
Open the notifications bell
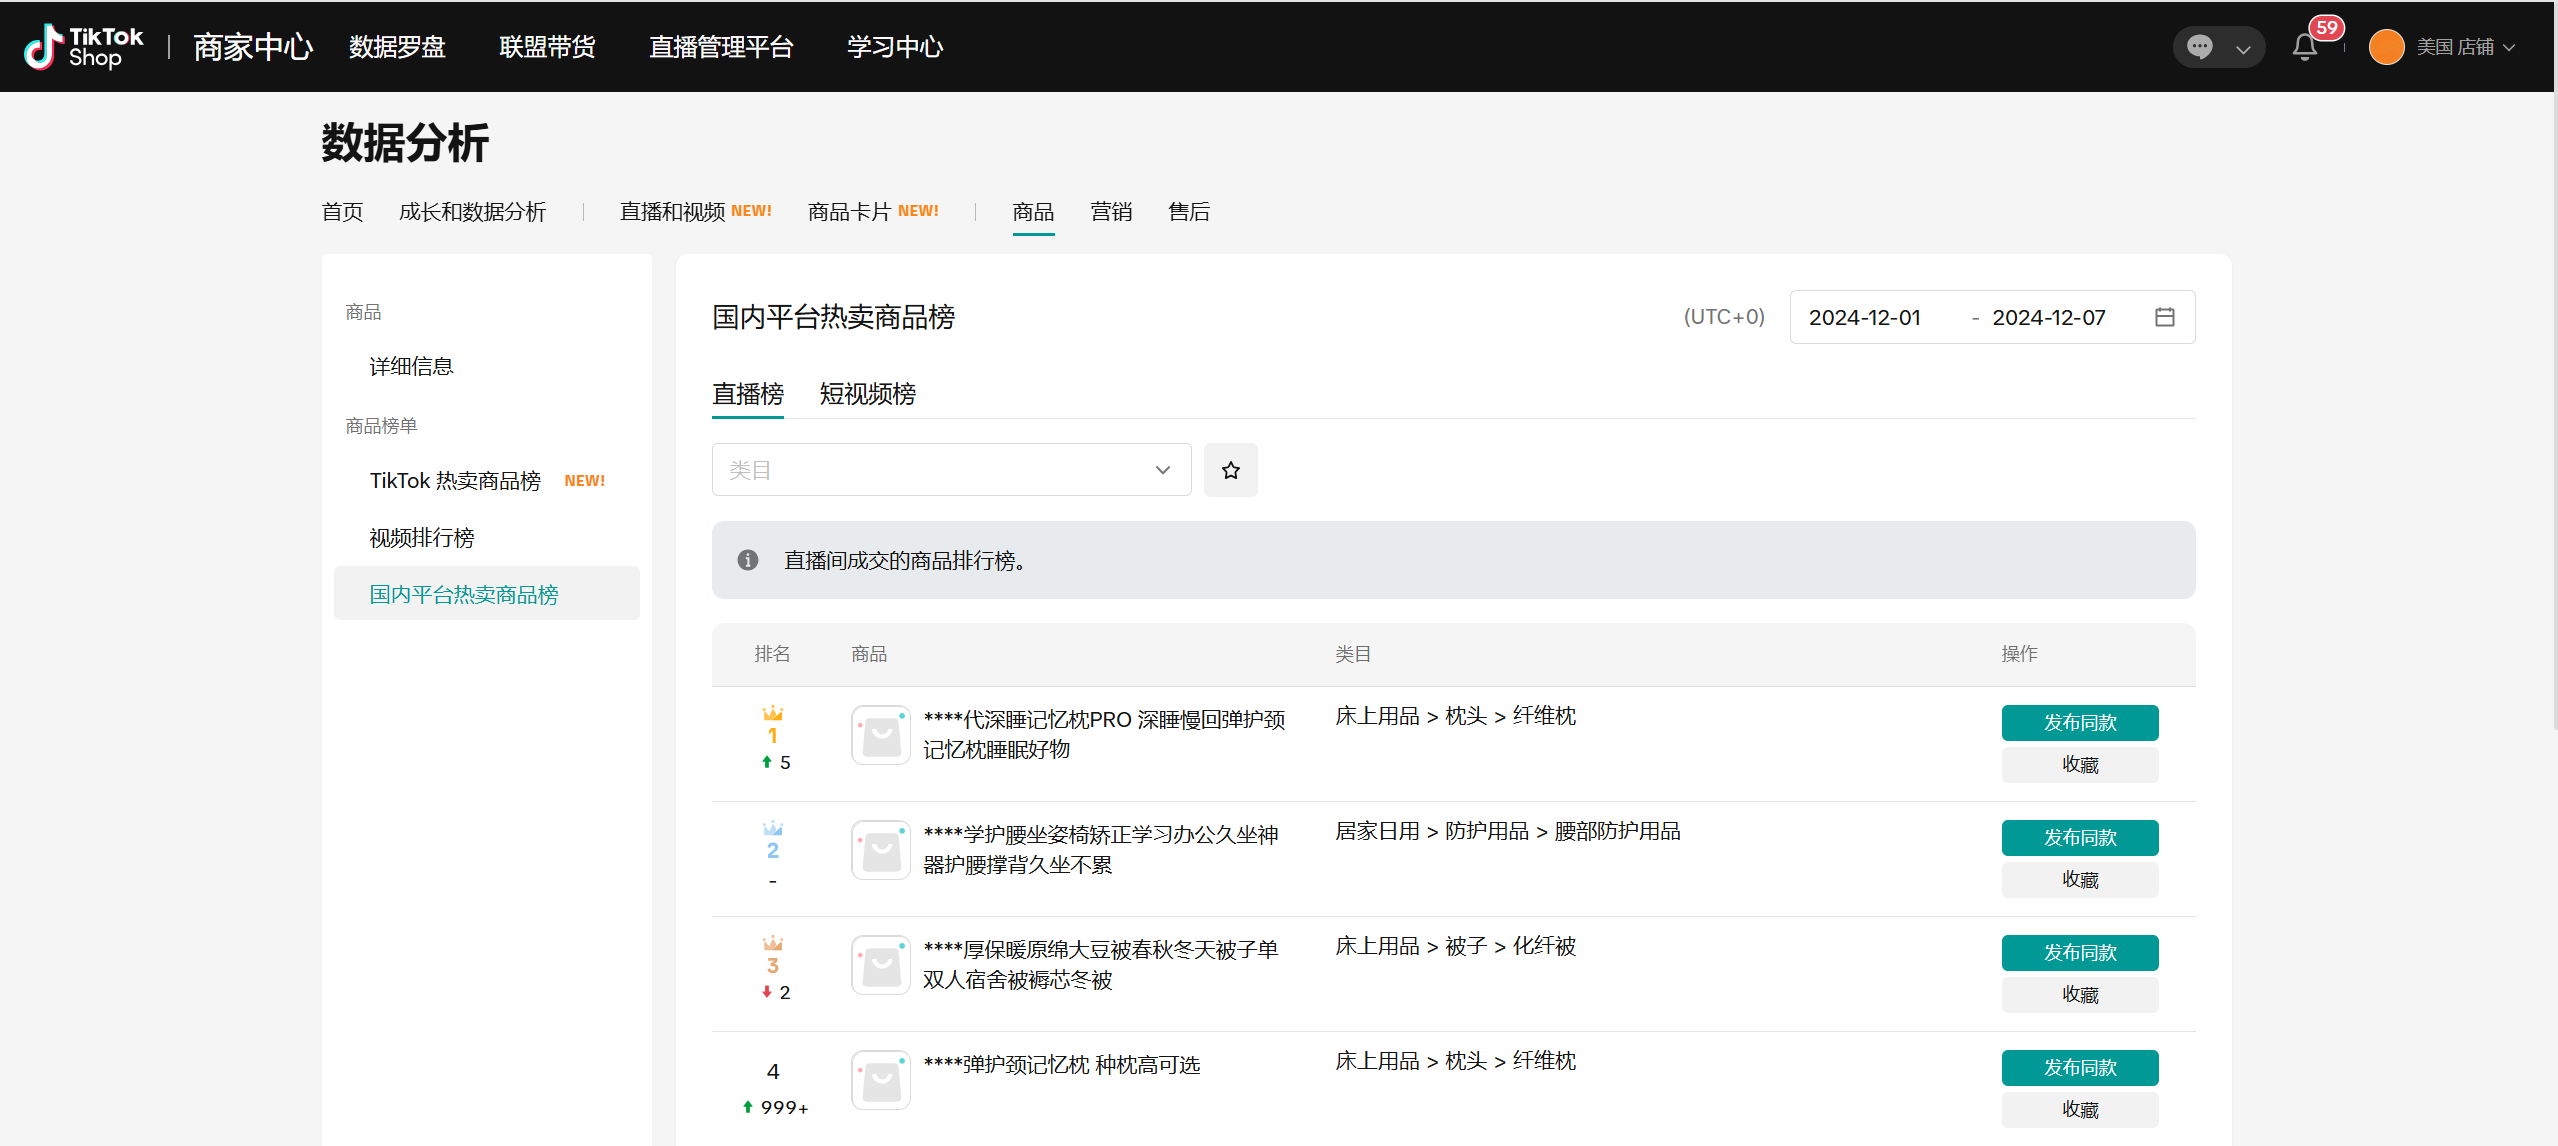coord(2304,47)
